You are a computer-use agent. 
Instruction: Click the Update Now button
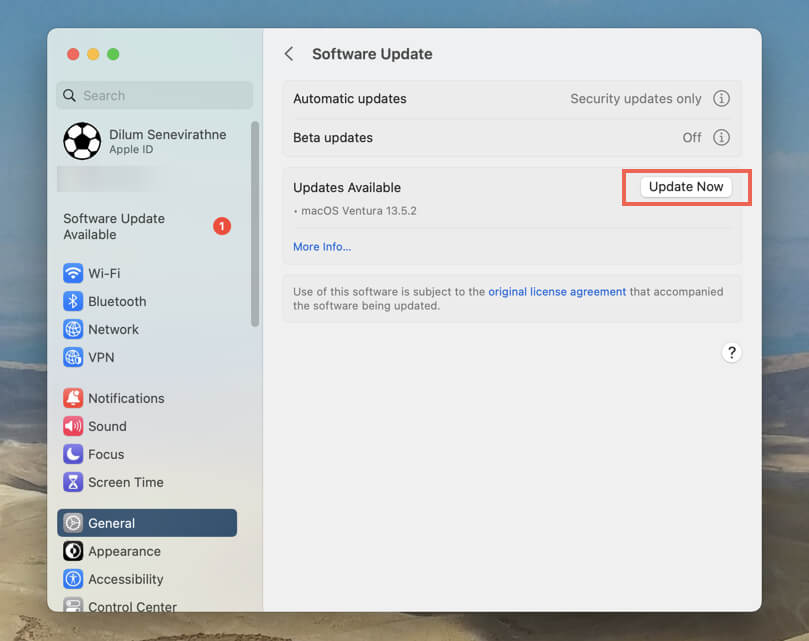[x=686, y=187]
